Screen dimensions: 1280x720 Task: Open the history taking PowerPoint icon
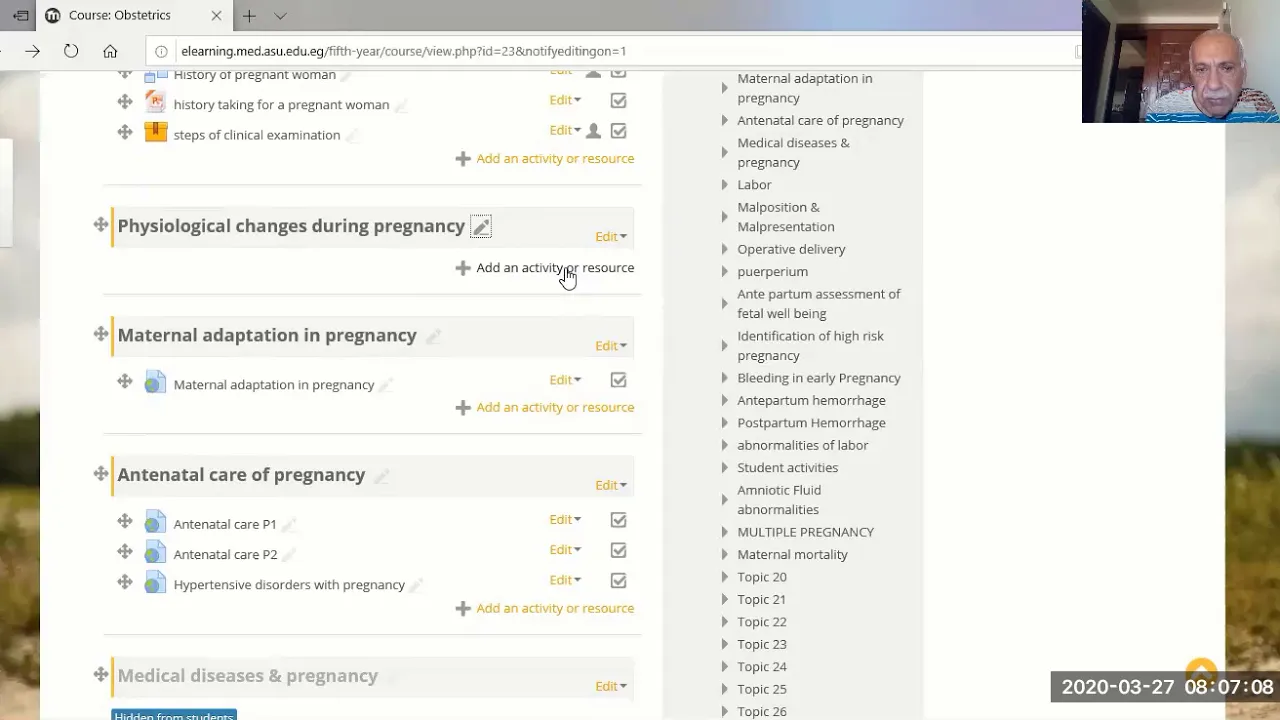pyautogui.click(x=156, y=102)
